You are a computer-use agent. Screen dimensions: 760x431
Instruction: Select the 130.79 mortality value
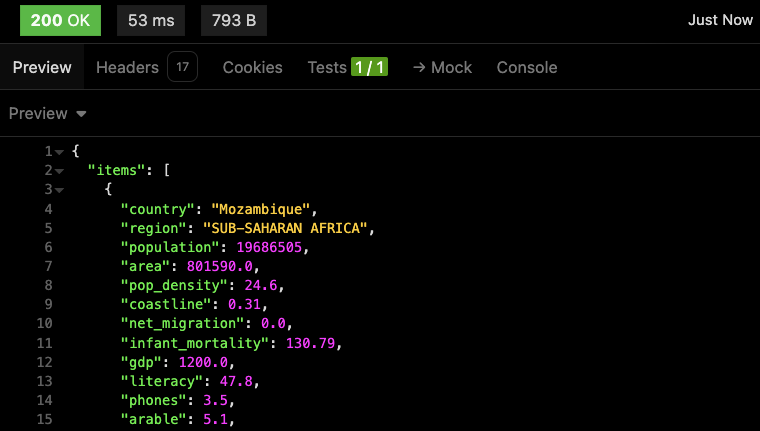[x=310, y=343]
